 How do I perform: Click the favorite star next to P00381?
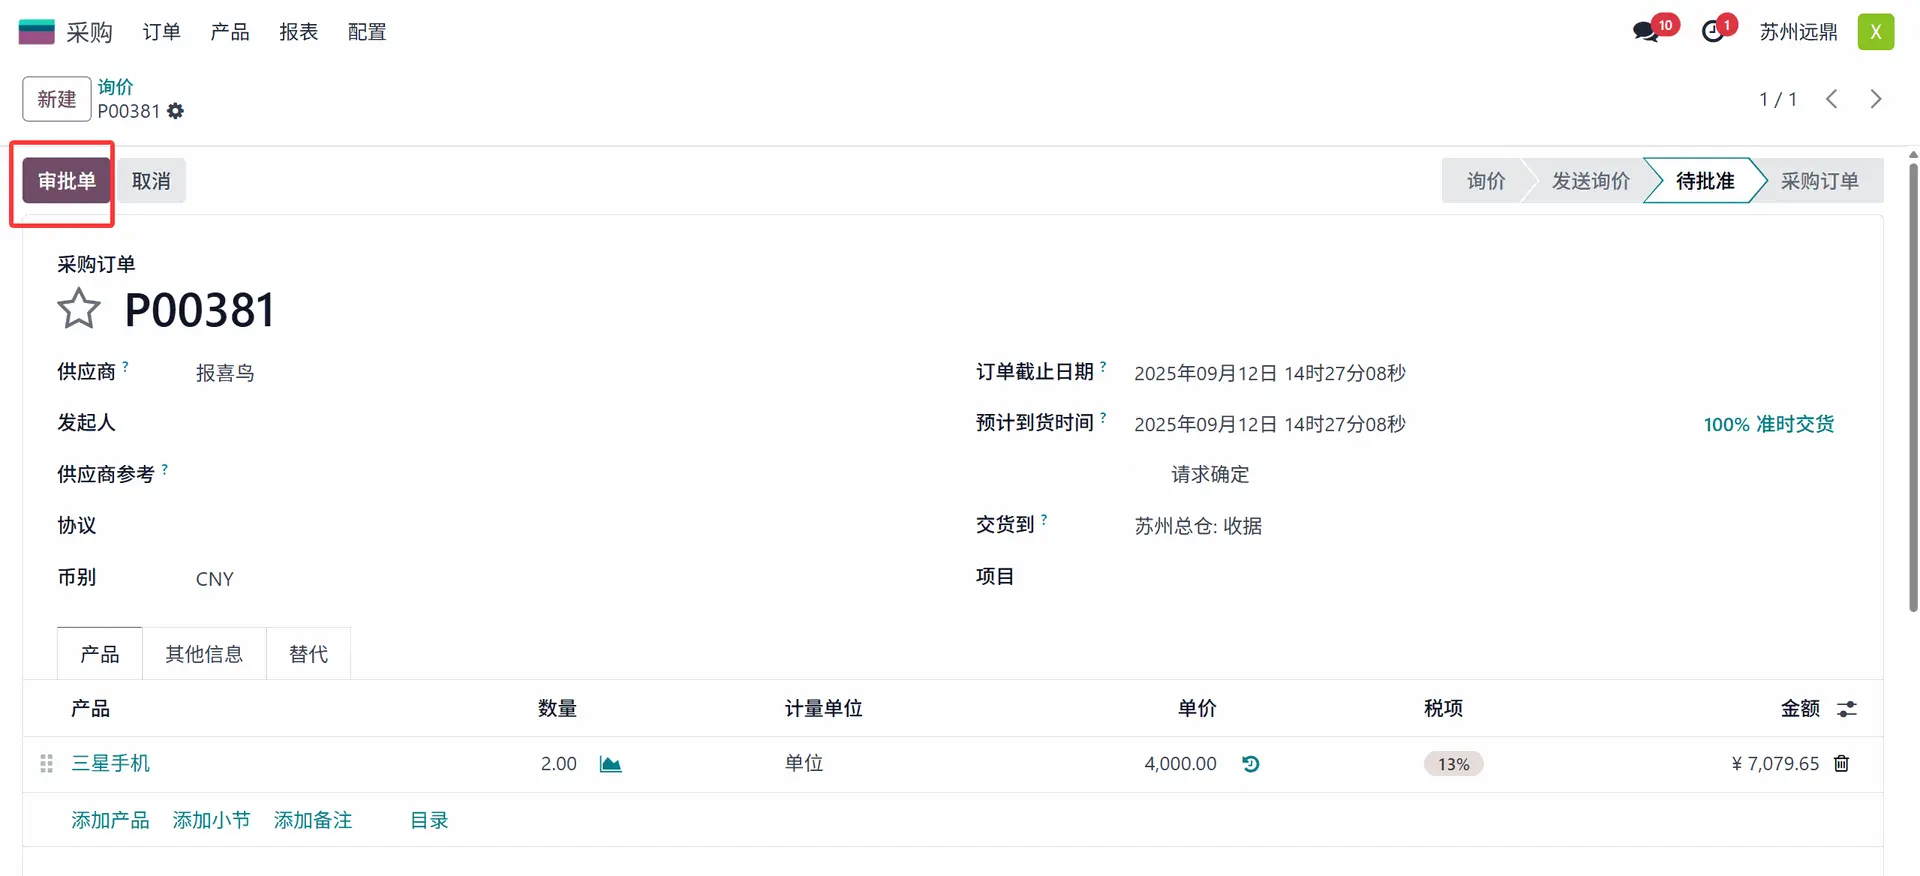pos(79,309)
